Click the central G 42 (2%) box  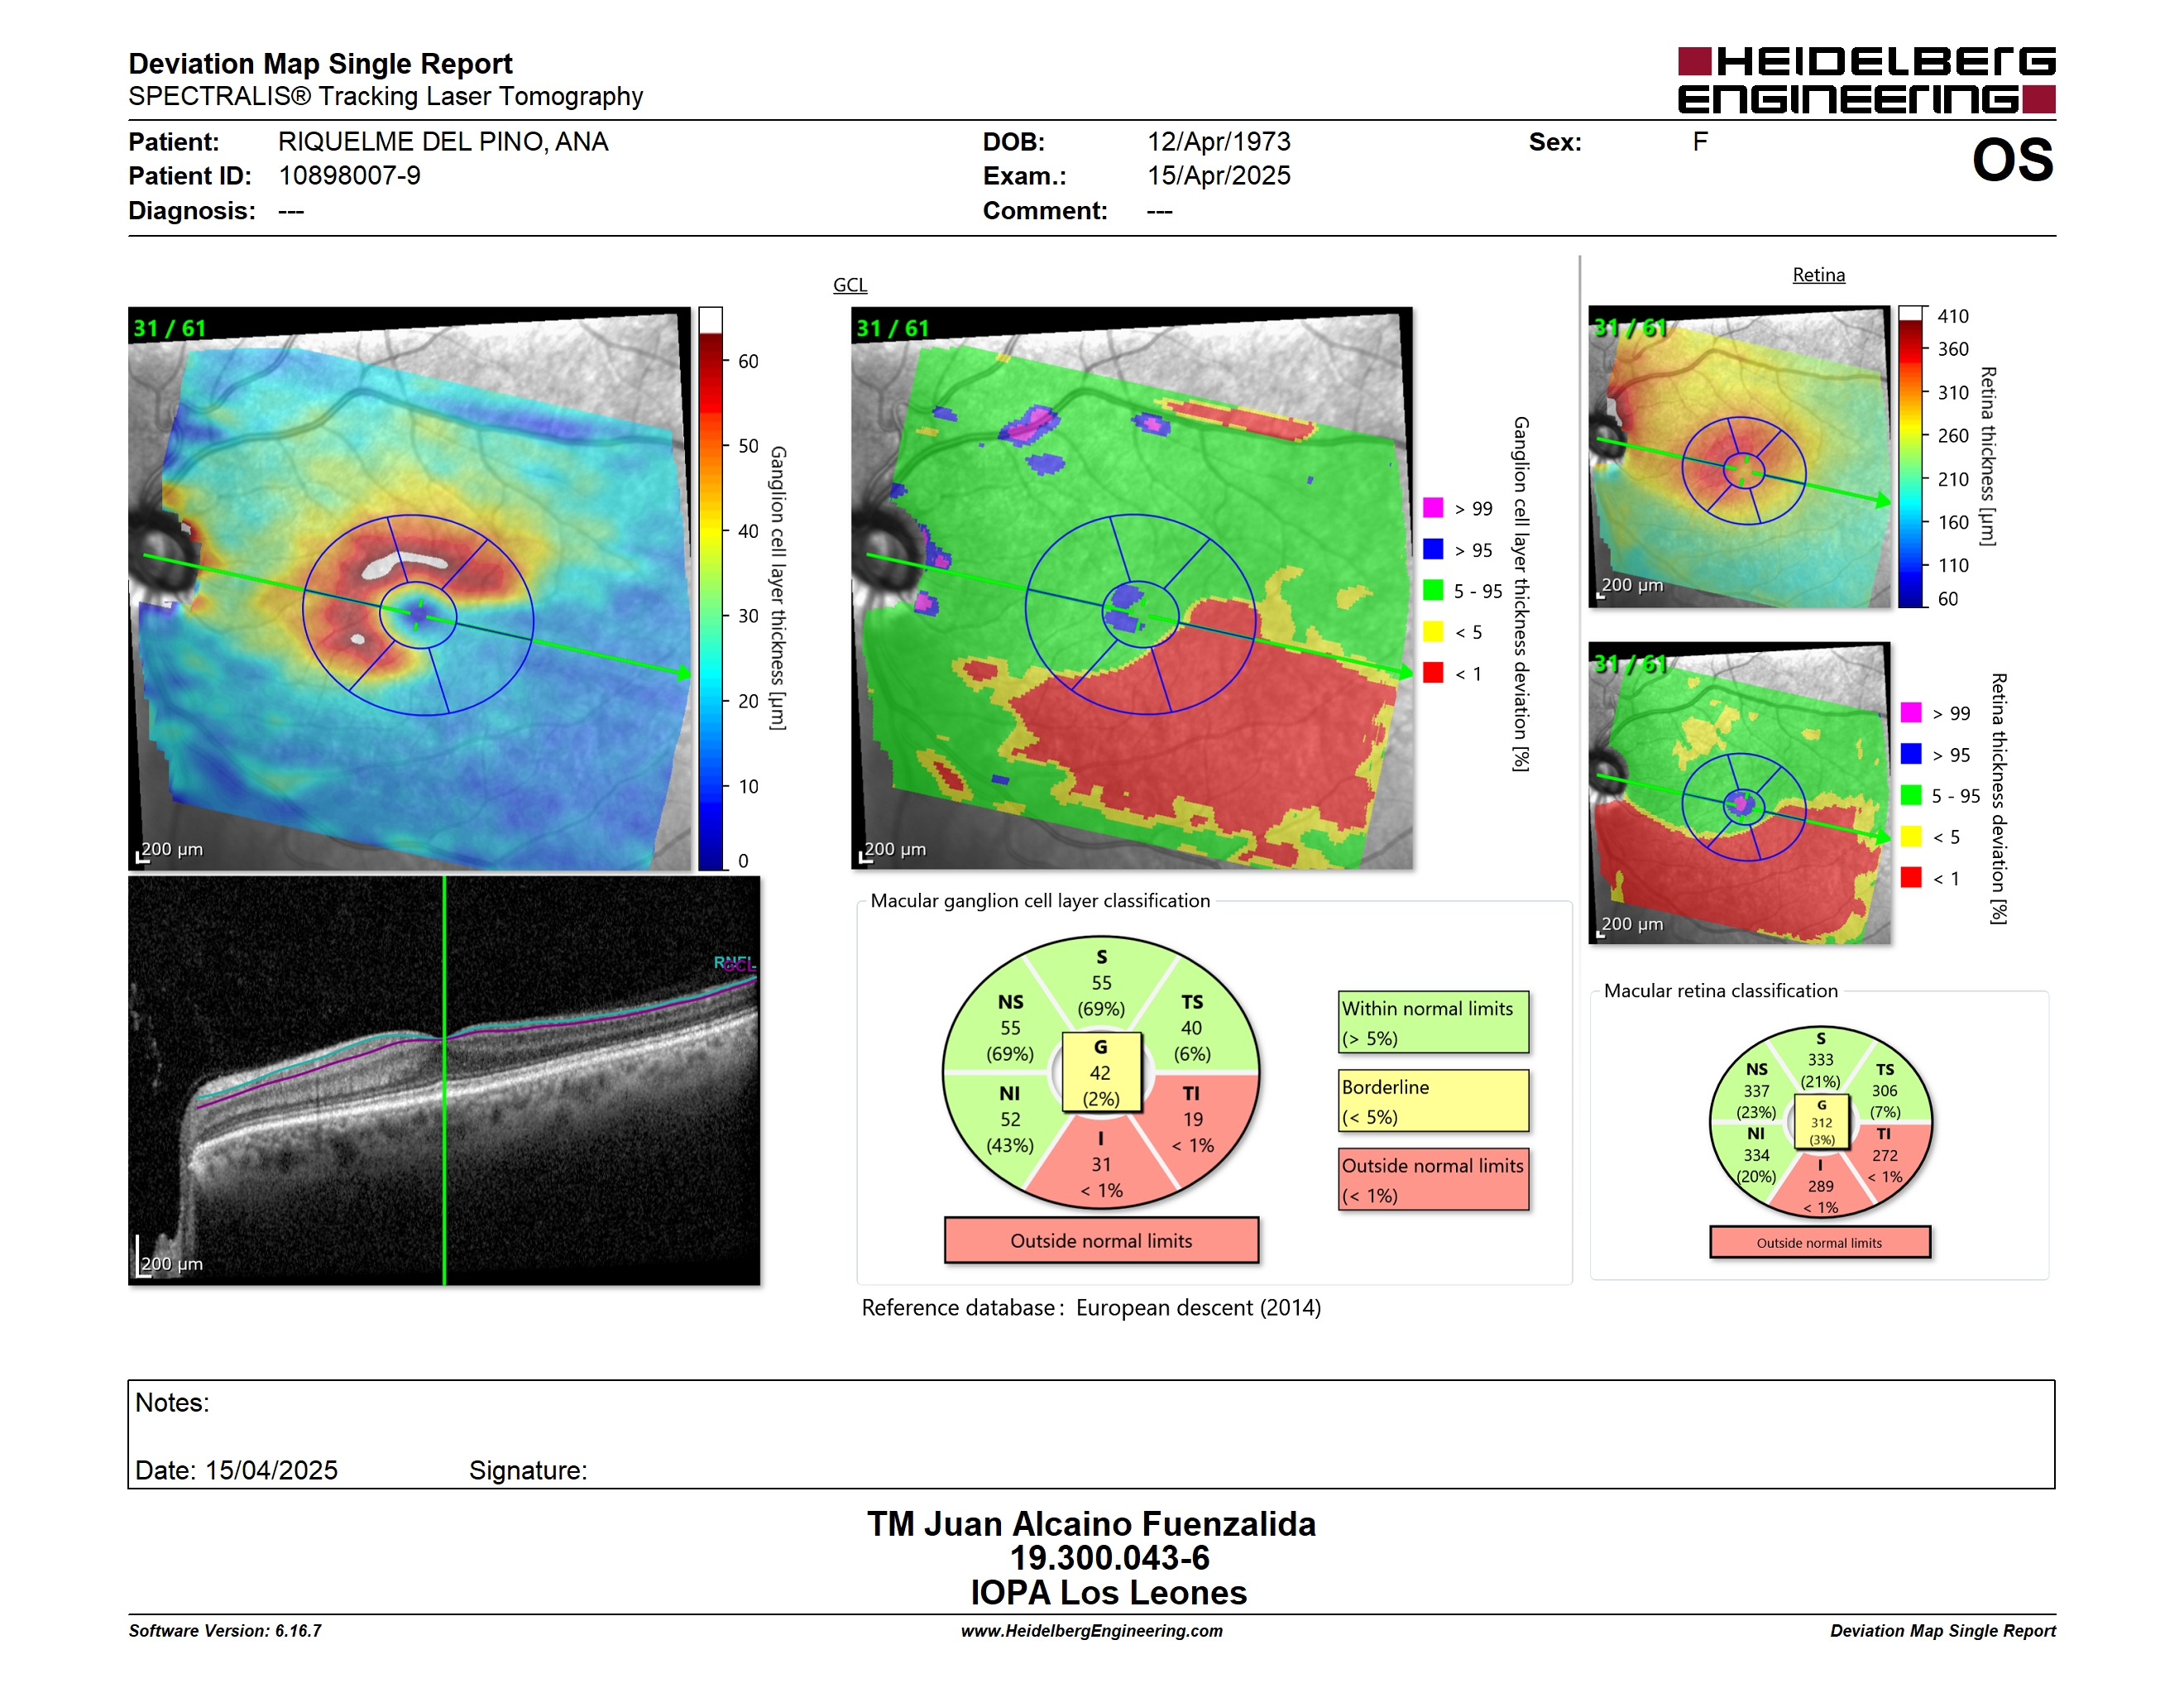1101,1072
